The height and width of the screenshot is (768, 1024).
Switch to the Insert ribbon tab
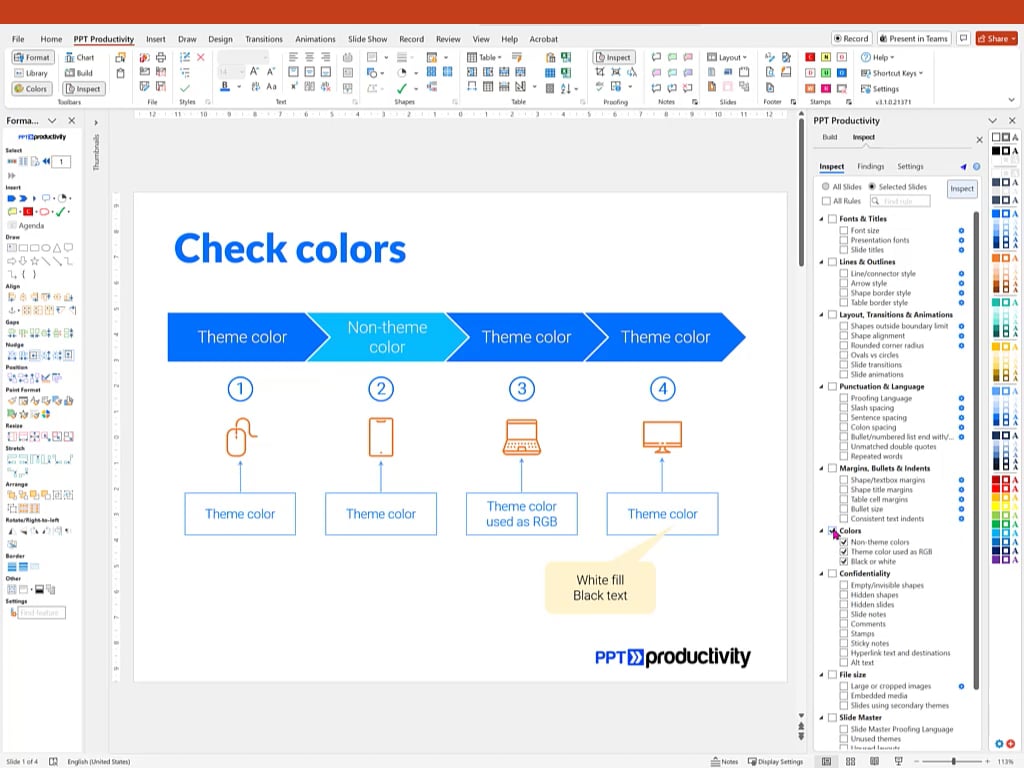pyautogui.click(x=155, y=39)
